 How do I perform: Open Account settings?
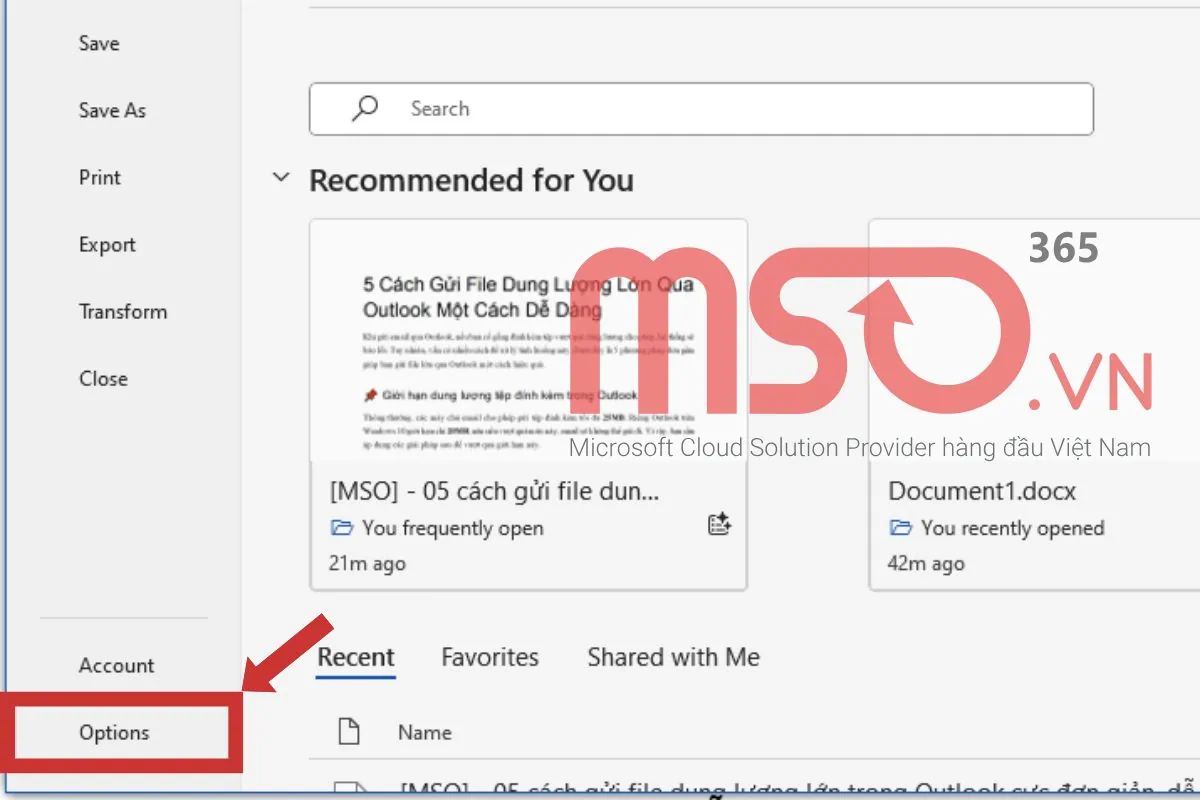click(x=116, y=665)
